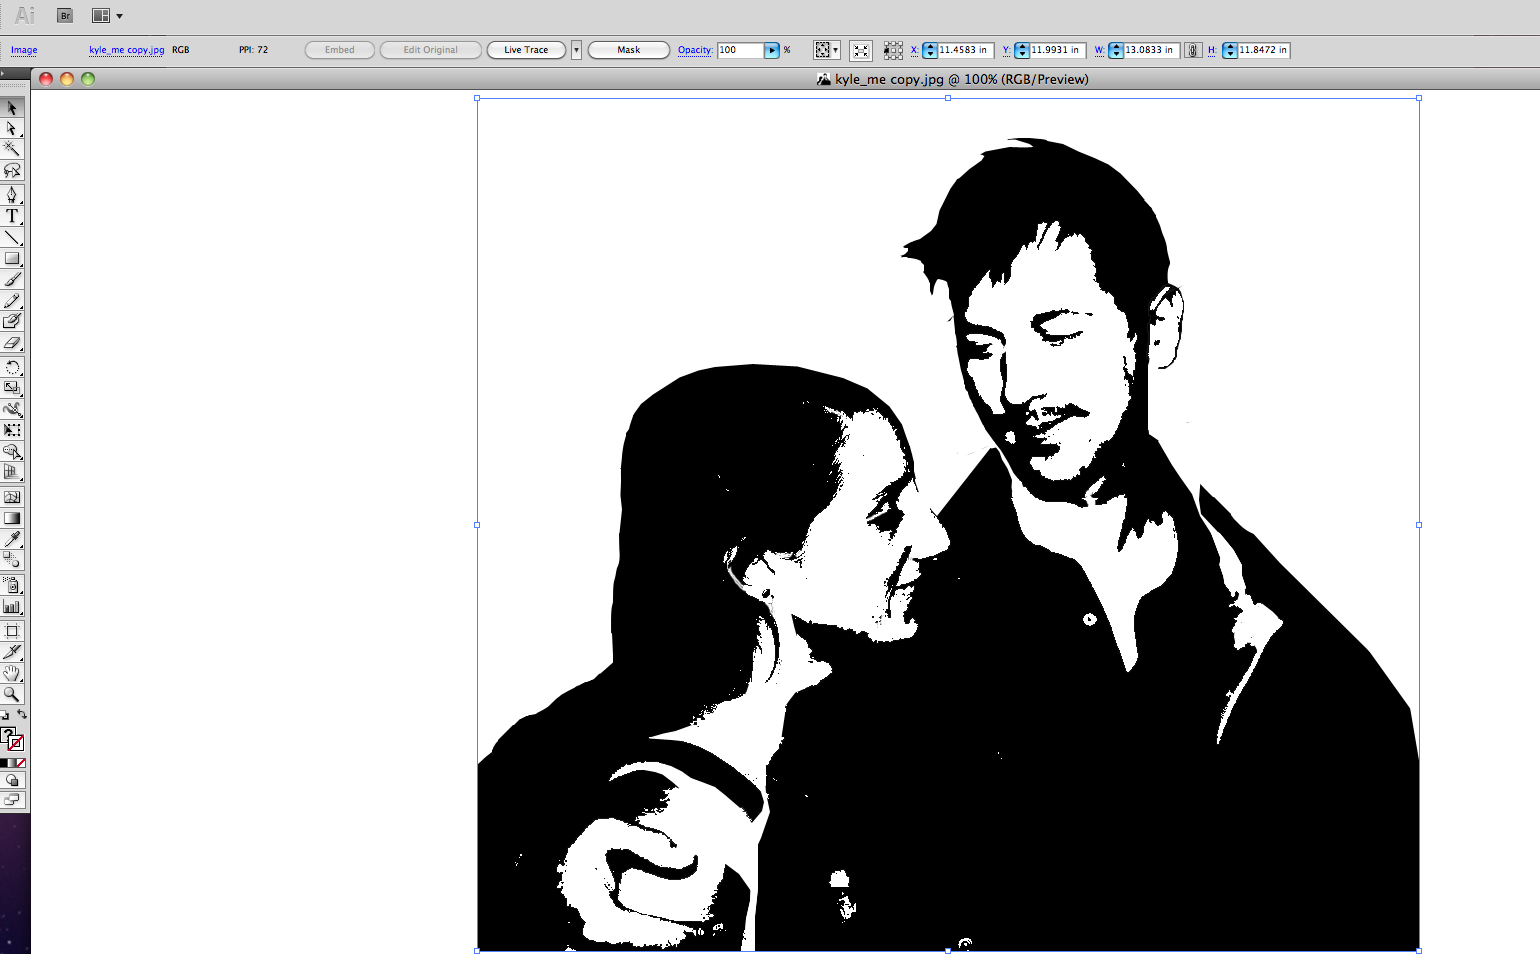Select the Pen tool
Viewport: 1540px width, 954px height.
click(12, 195)
